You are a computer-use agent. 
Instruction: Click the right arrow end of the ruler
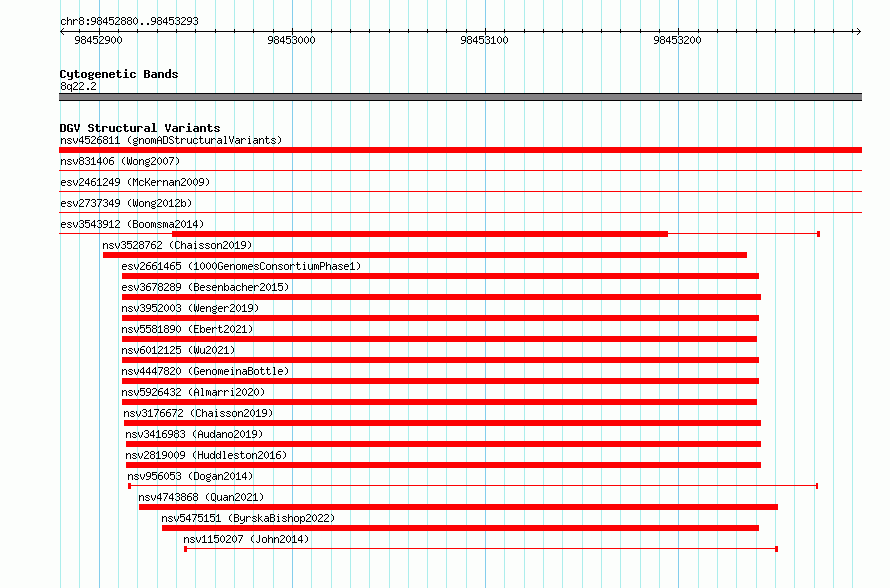pos(858,32)
